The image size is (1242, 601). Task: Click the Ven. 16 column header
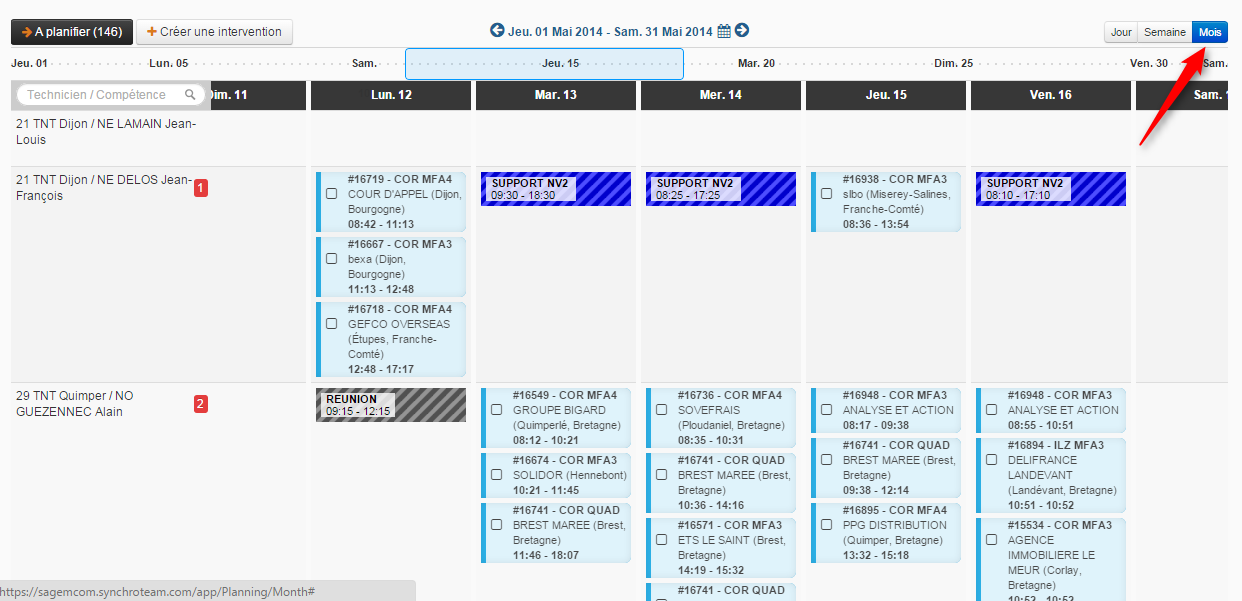click(x=1051, y=95)
